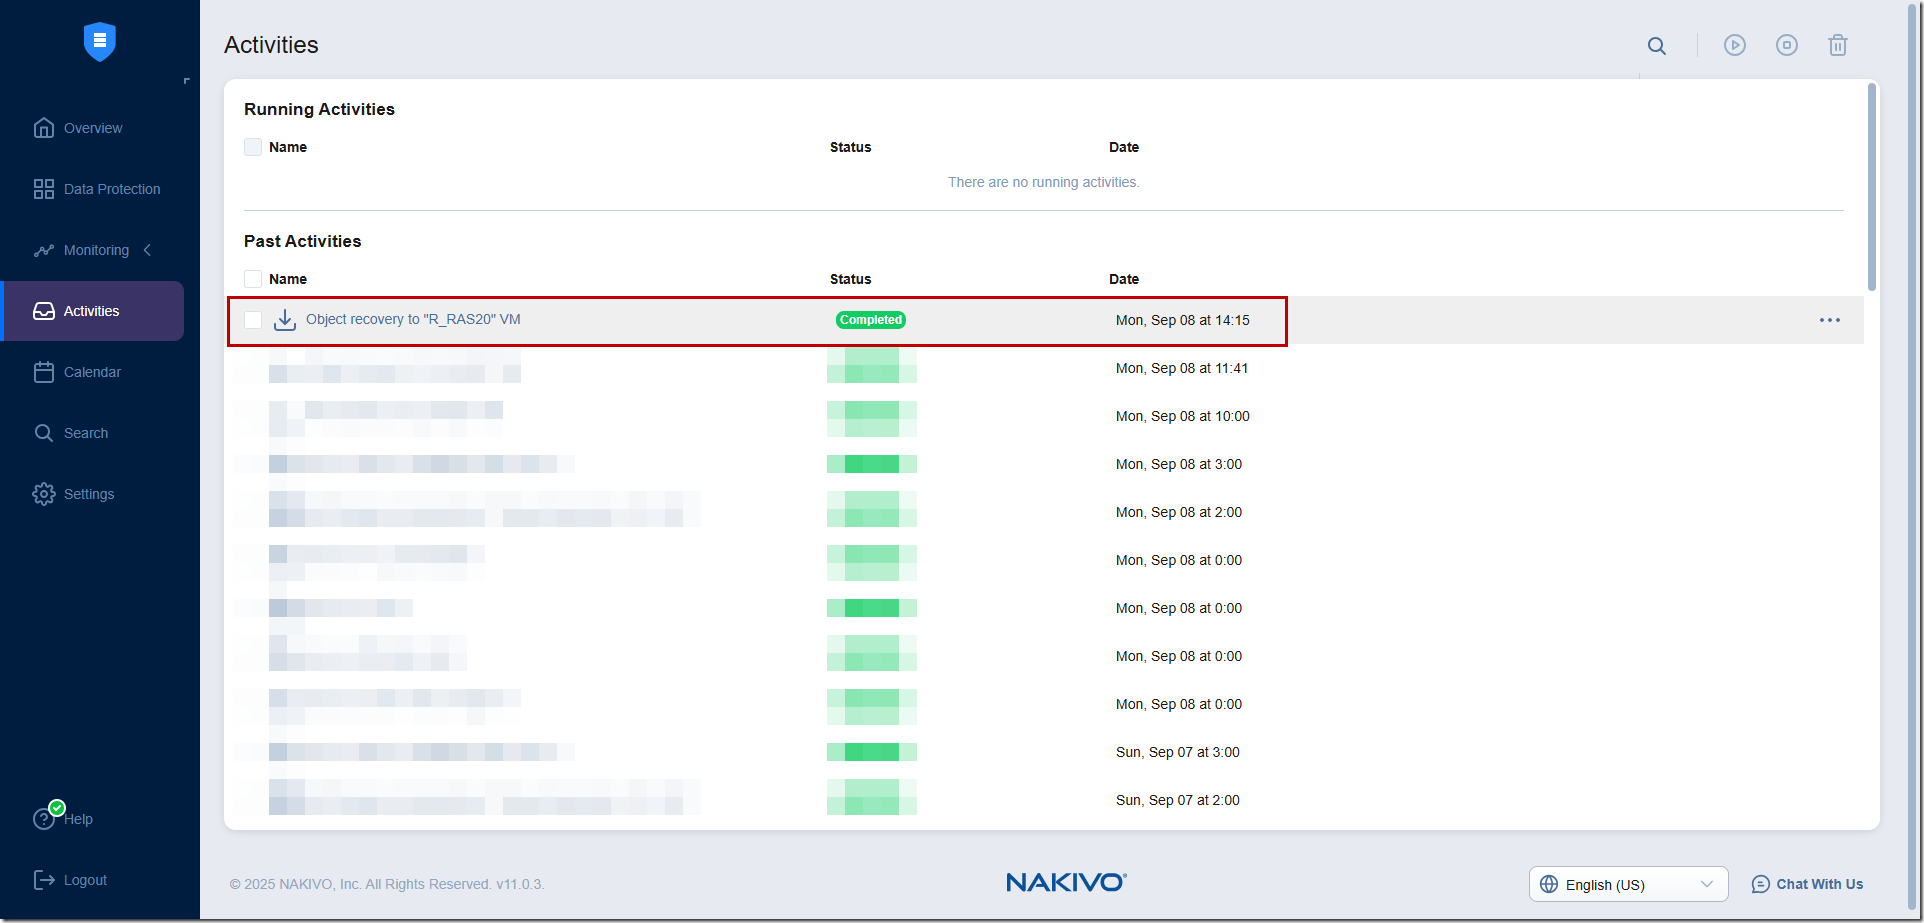Open the English (US) language dropdown
This screenshot has height=923, width=1924.
coord(1629,884)
